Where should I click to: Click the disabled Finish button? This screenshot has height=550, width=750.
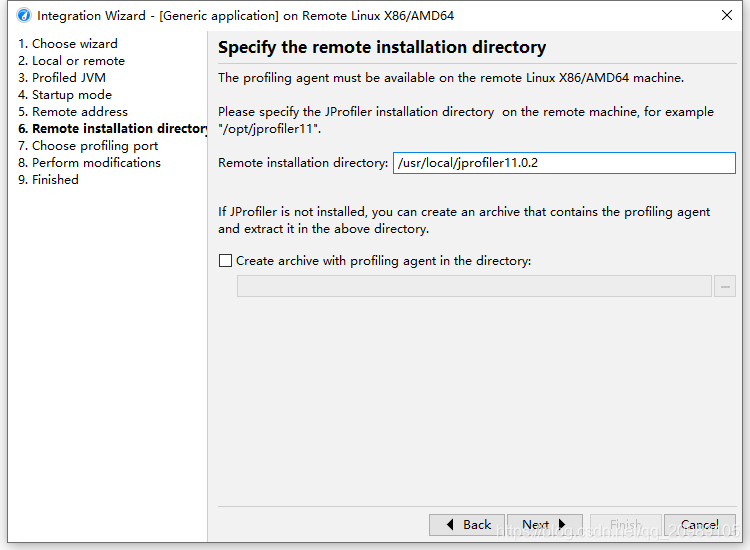click(x=626, y=525)
